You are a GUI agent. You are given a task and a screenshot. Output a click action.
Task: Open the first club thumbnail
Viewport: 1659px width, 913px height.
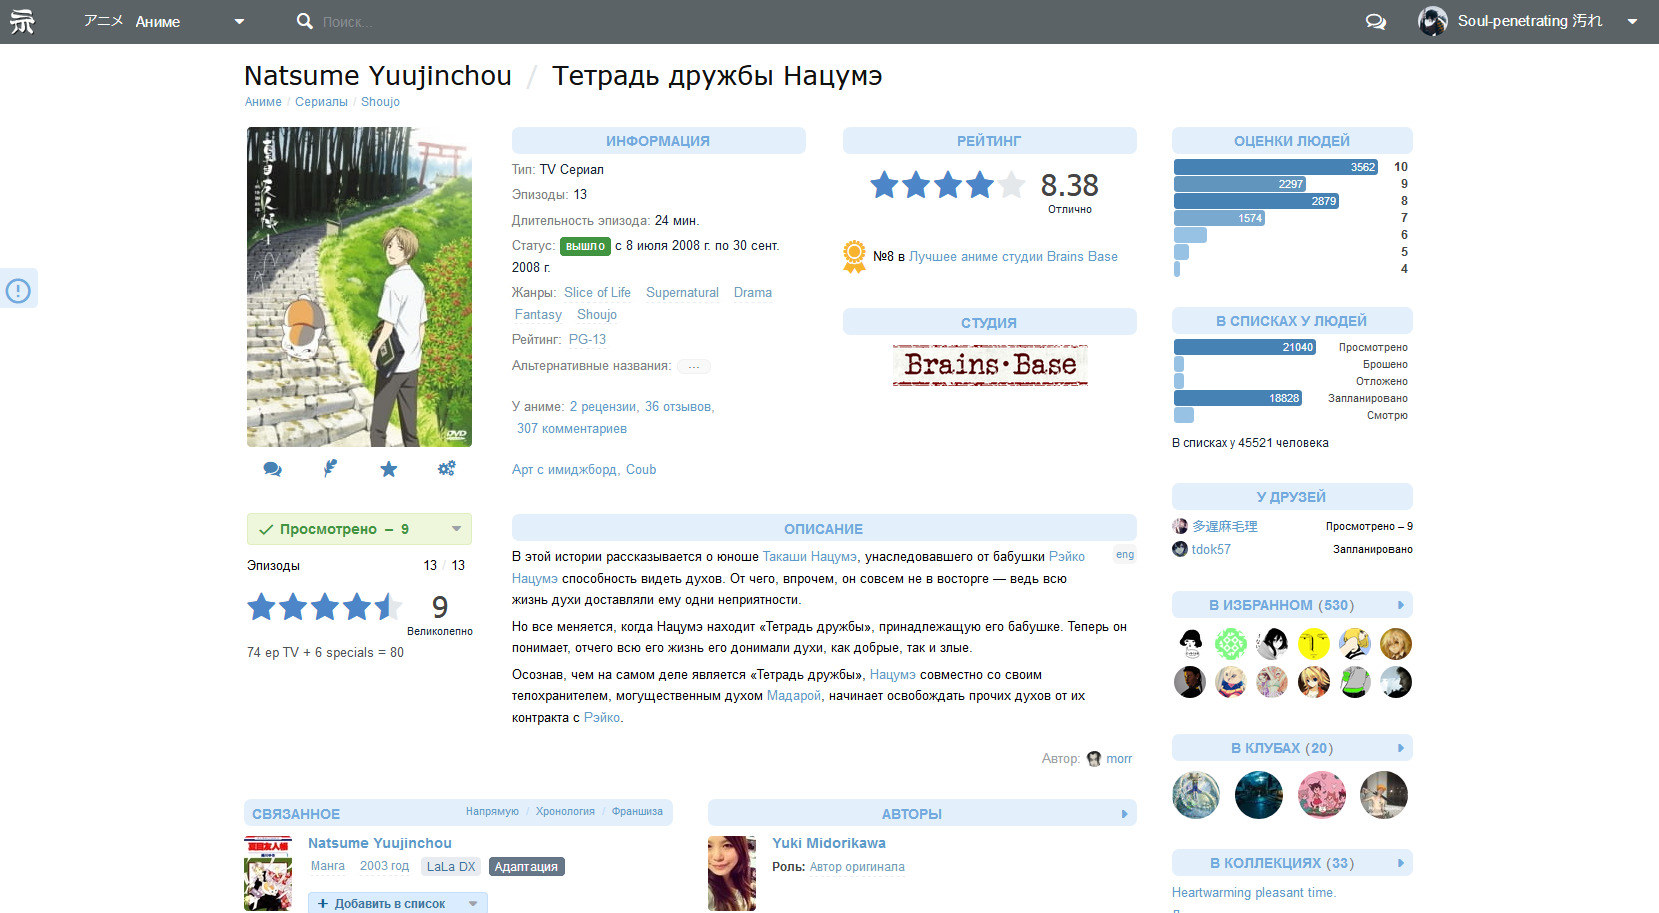click(1196, 795)
